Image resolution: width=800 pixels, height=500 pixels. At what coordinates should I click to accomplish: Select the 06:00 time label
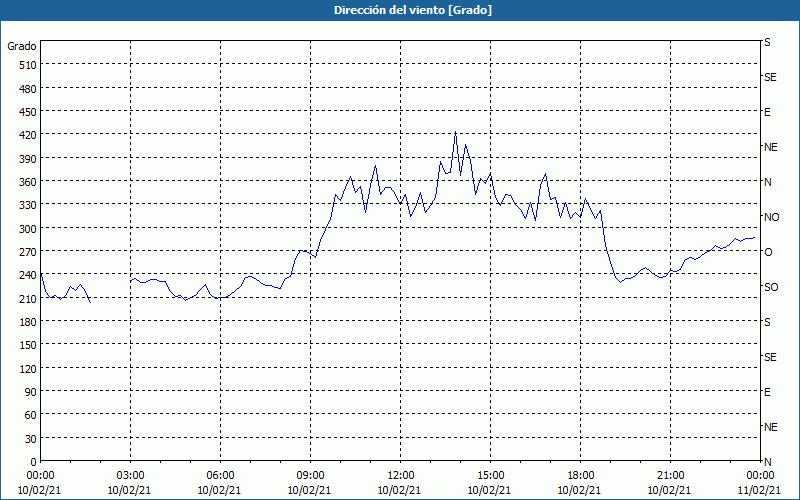pyautogui.click(x=220, y=476)
